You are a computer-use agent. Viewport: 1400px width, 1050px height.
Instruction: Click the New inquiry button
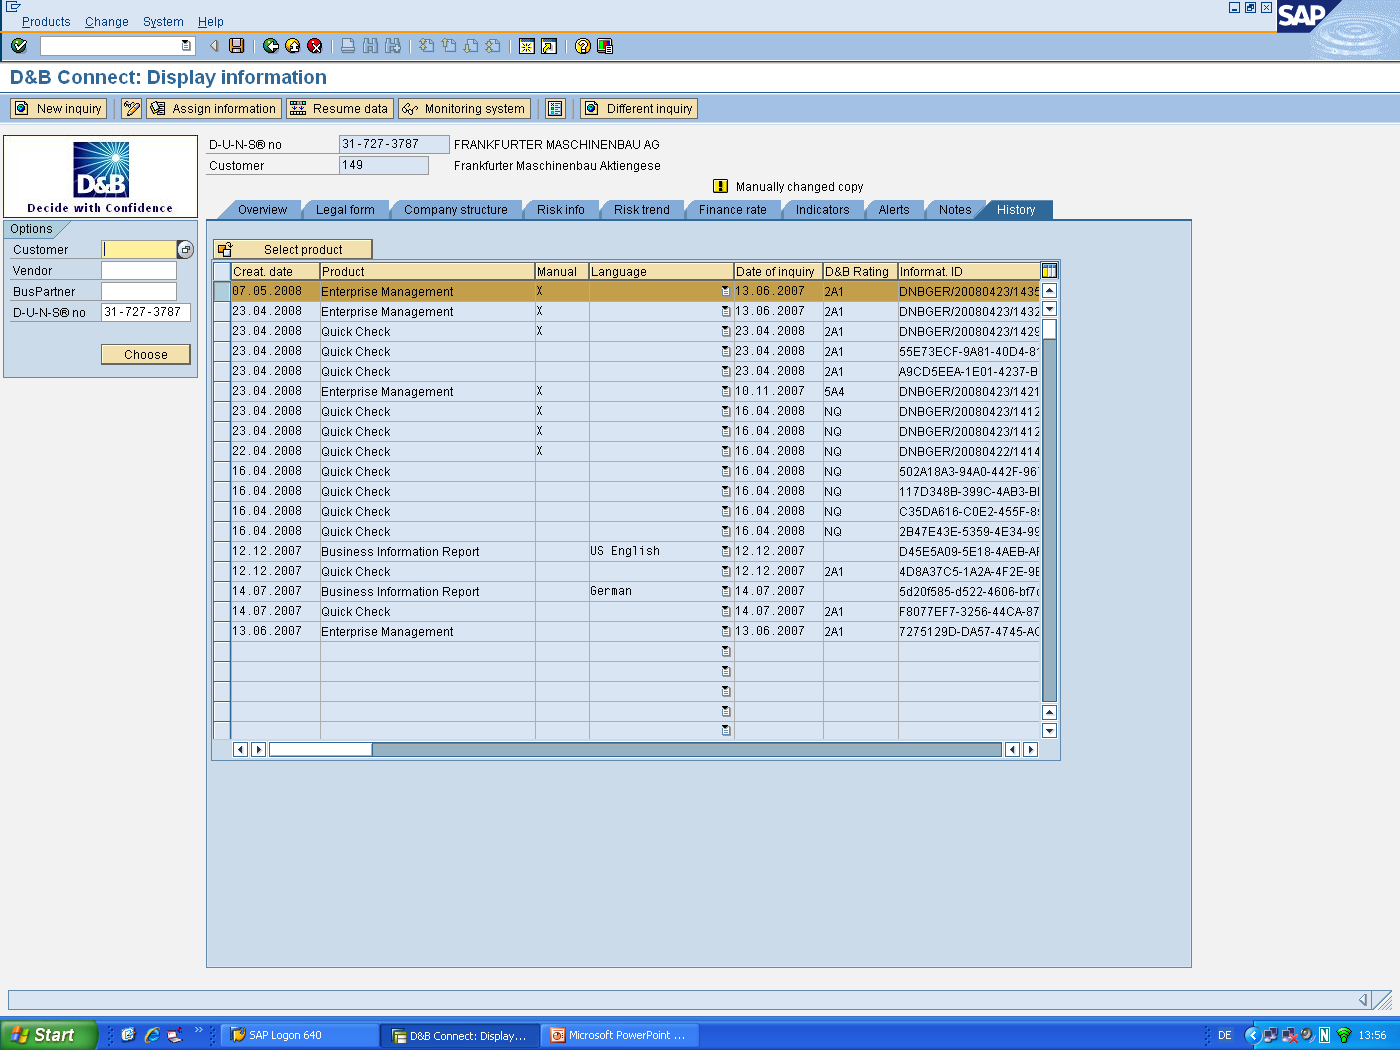pyautogui.click(x=58, y=109)
